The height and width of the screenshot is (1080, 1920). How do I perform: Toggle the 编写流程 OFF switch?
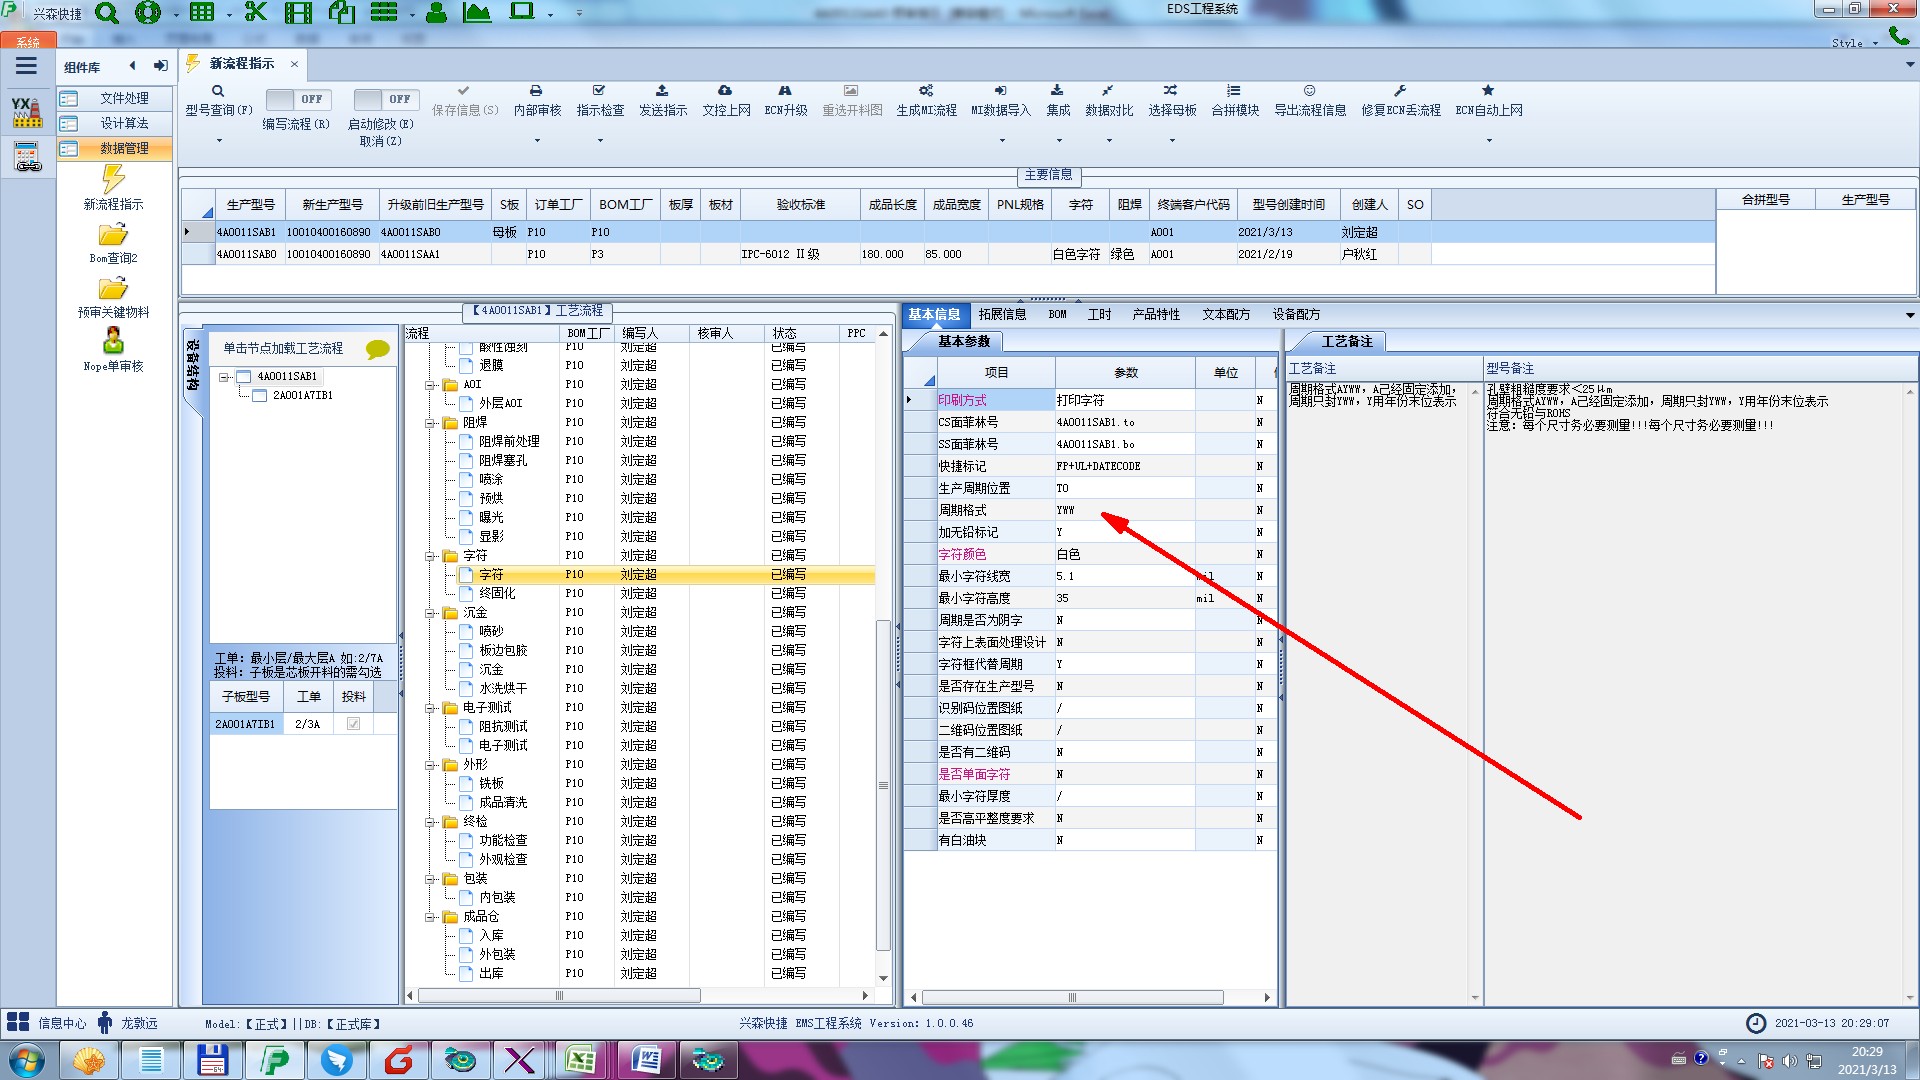coord(297,100)
